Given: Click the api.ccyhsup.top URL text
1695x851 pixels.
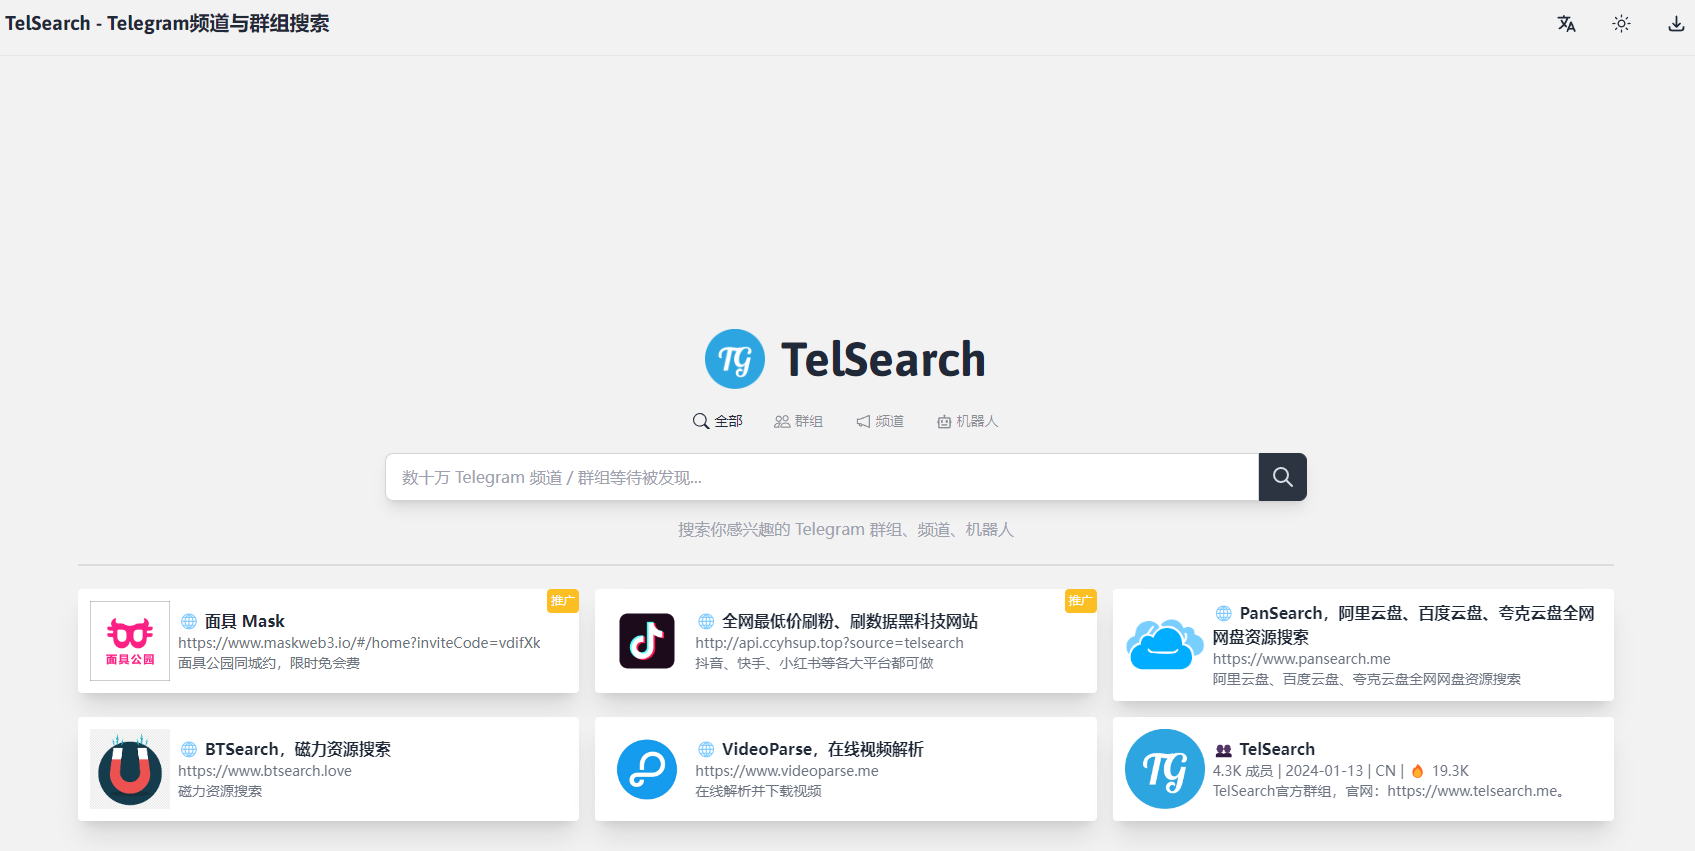Looking at the screenshot, I should coord(829,643).
